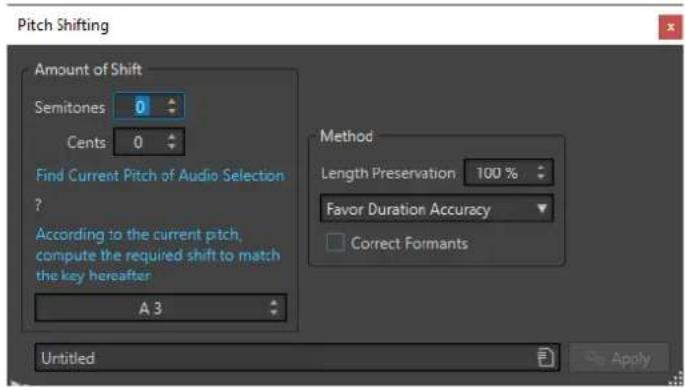This screenshot has height=387, width=685.
Task: Increase Cents using the up arrow
Action: [172, 137]
